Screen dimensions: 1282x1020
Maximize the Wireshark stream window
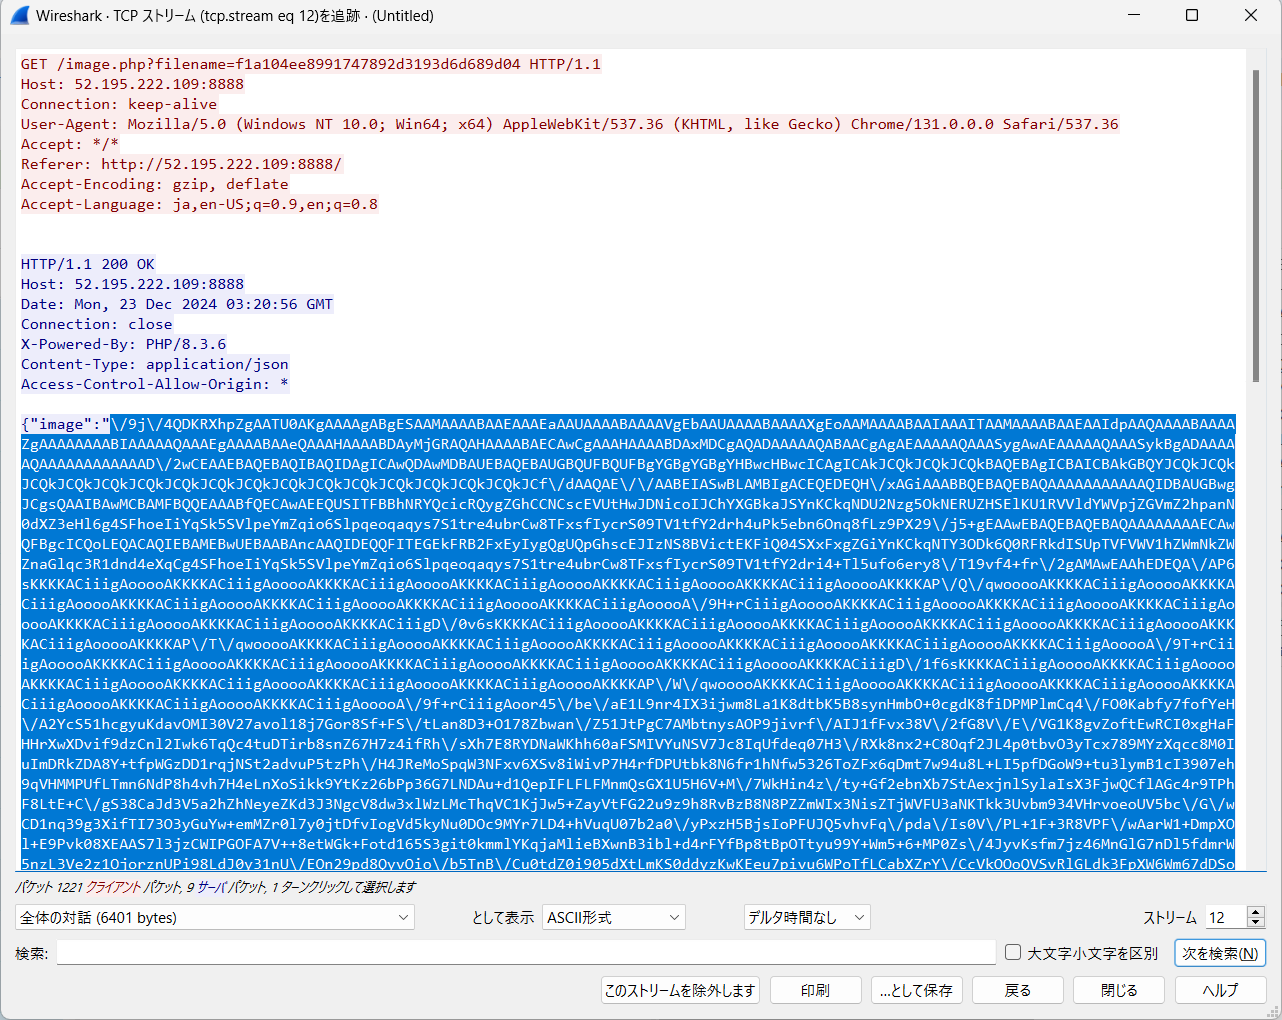click(x=1192, y=15)
